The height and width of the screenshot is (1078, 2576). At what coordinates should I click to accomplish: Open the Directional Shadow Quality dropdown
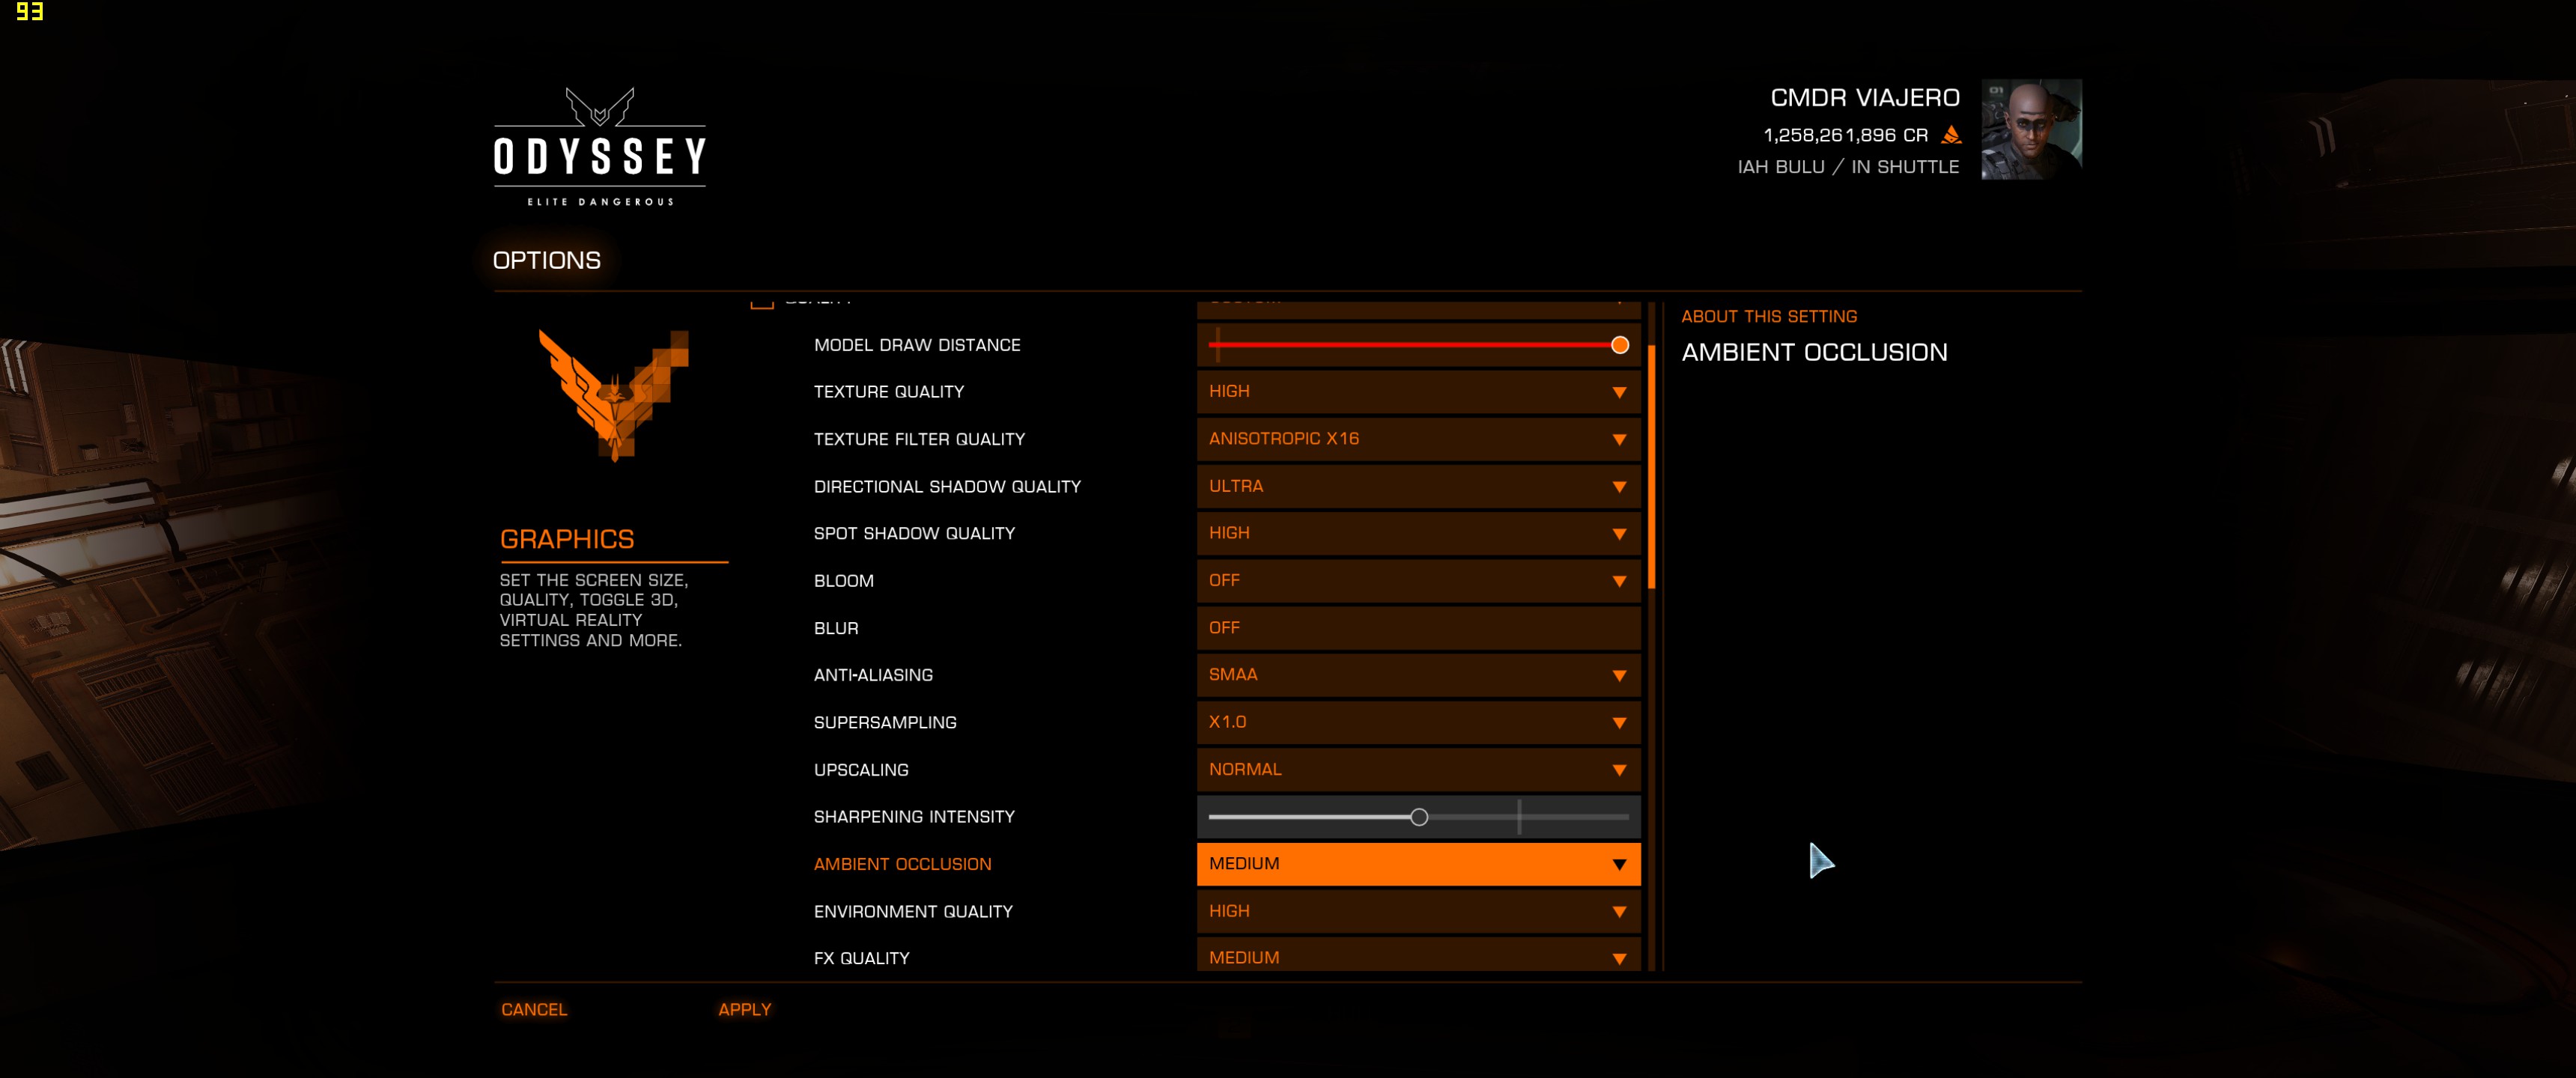[x=1418, y=486]
